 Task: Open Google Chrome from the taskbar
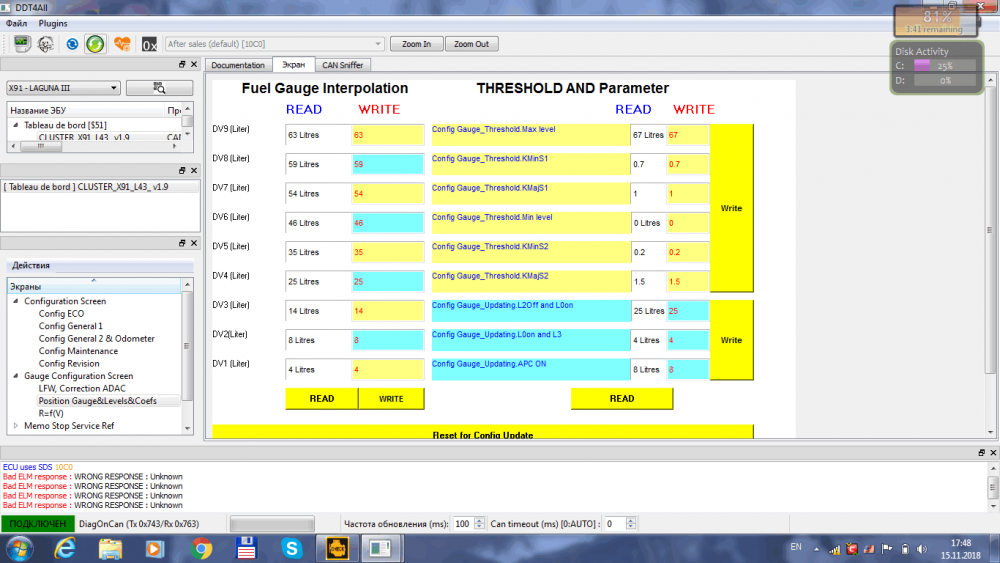(201, 548)
